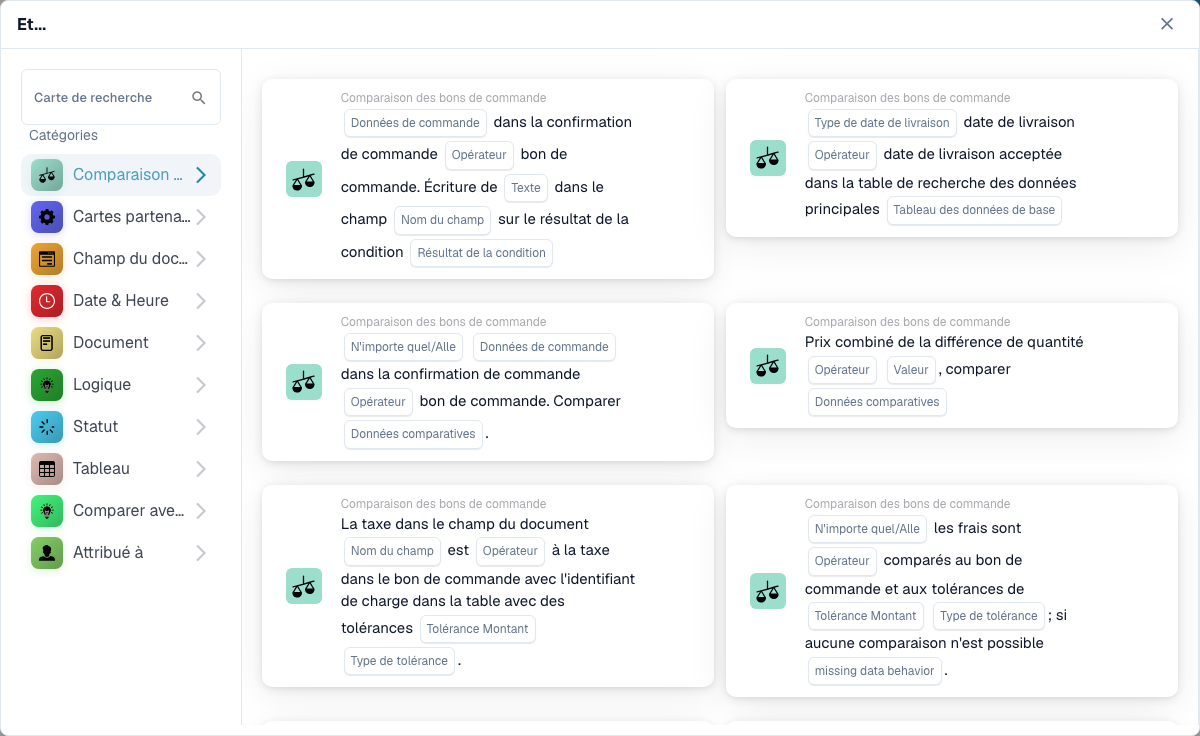Click the Nom du champ chip in first card

coord(442,220)
